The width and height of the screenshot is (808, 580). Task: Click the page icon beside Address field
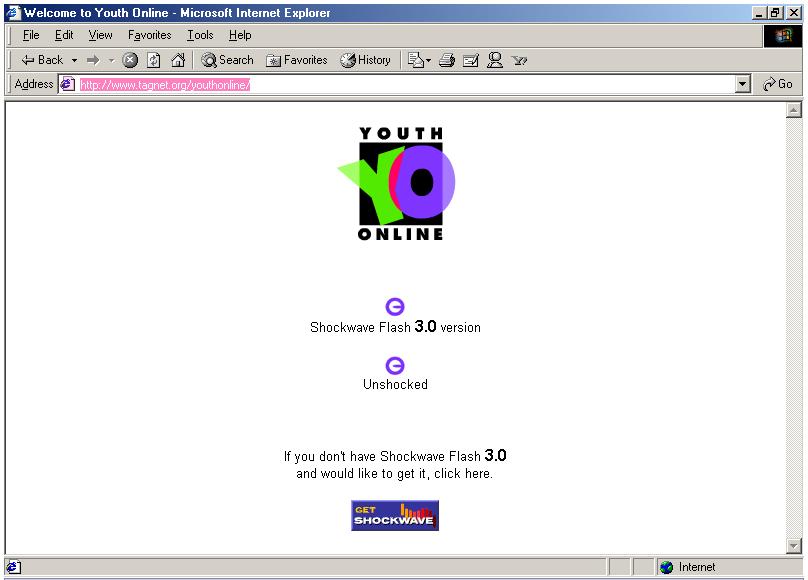pyautogui.click(x=68, y=84)
